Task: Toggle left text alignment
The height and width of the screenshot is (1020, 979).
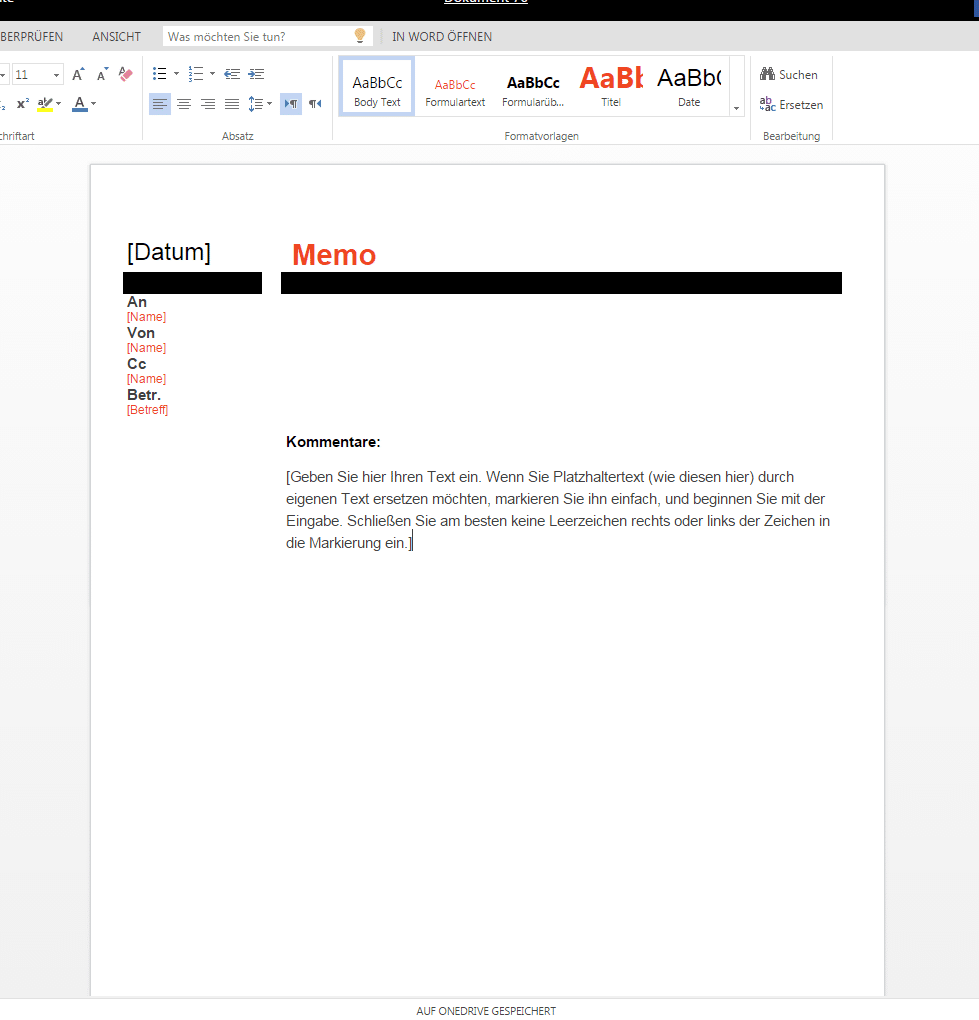Action: tap(159, 104)
